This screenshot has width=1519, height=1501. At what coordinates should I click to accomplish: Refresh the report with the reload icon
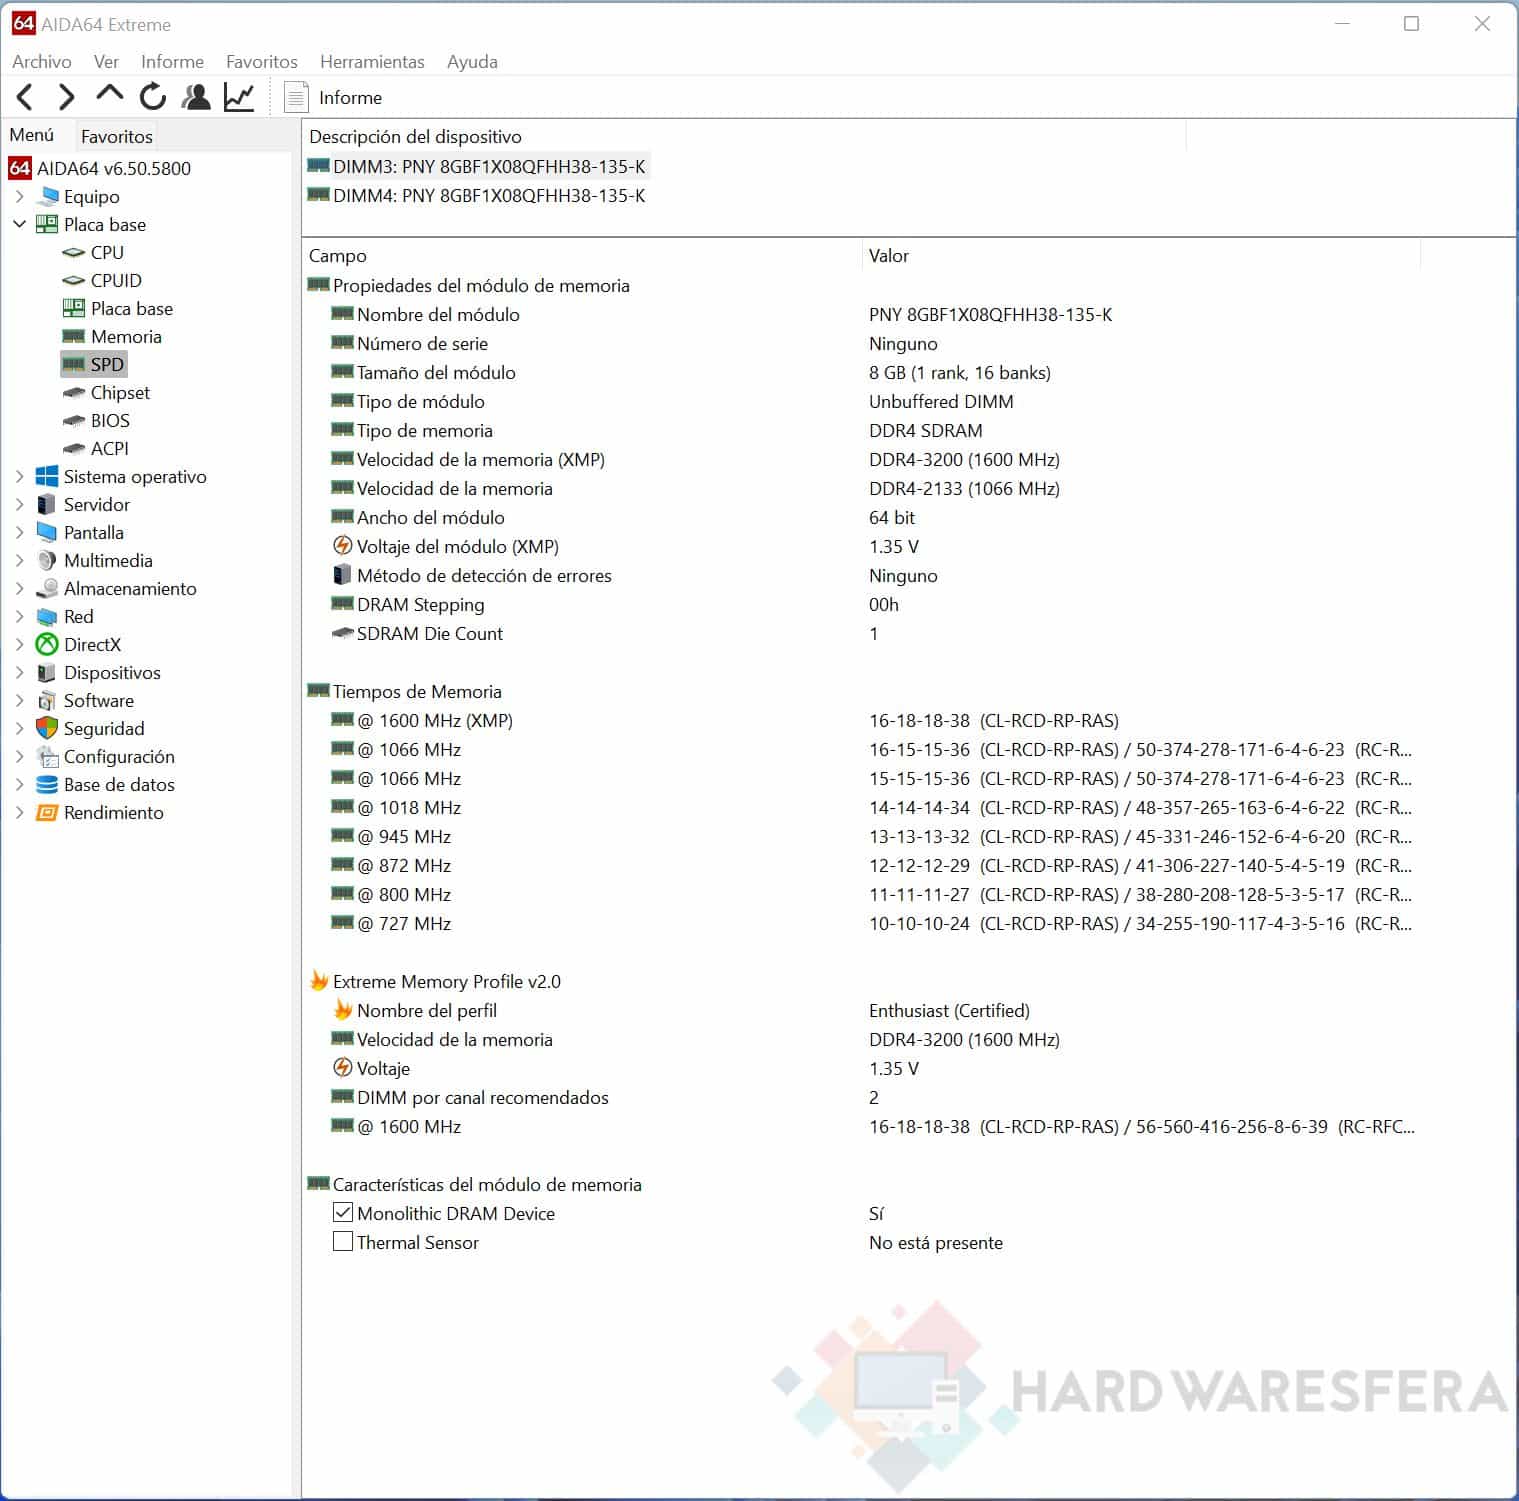(x=153, y=97)
